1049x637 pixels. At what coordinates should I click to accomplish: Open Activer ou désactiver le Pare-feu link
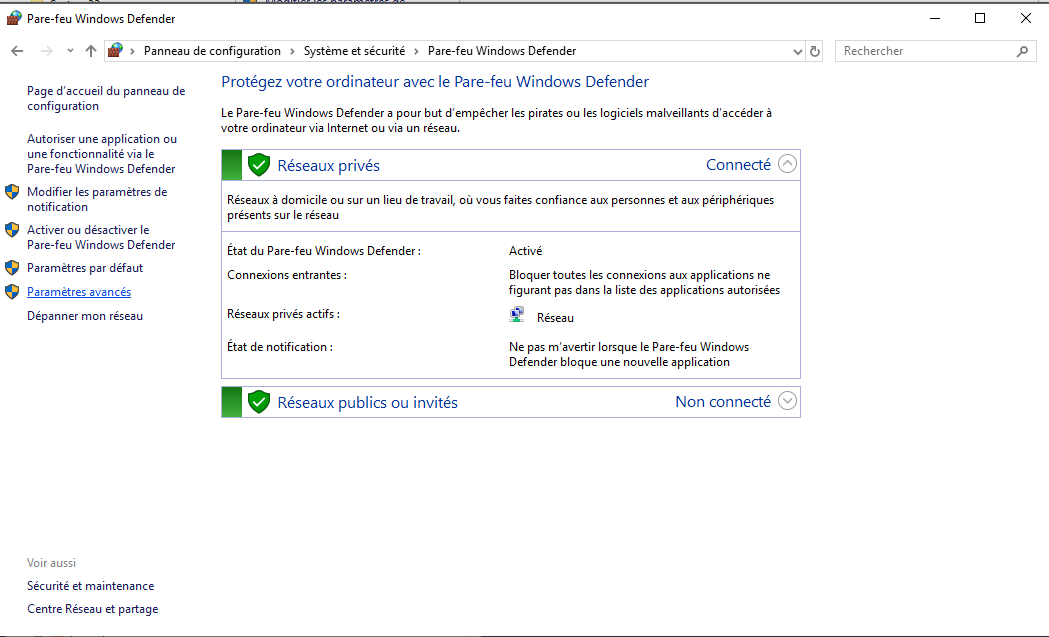click(x=100, y=237)
